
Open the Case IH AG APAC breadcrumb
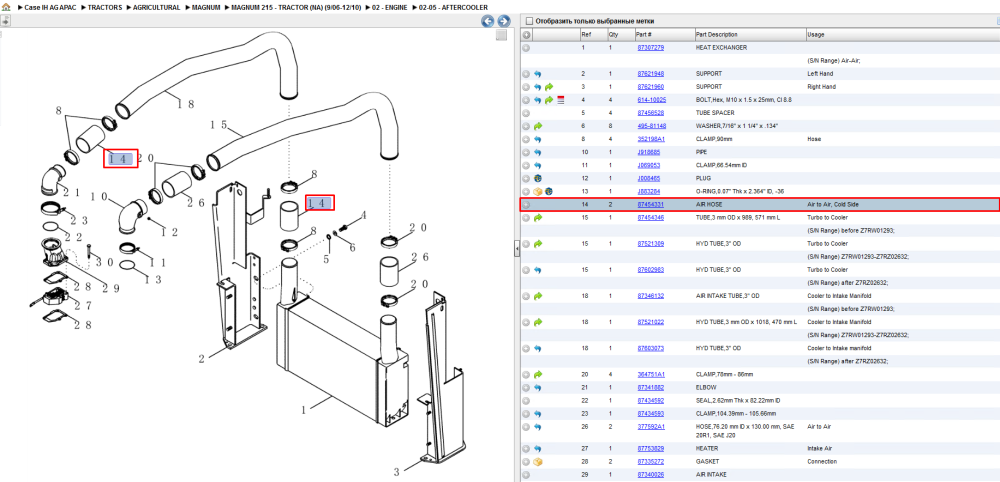50,7
